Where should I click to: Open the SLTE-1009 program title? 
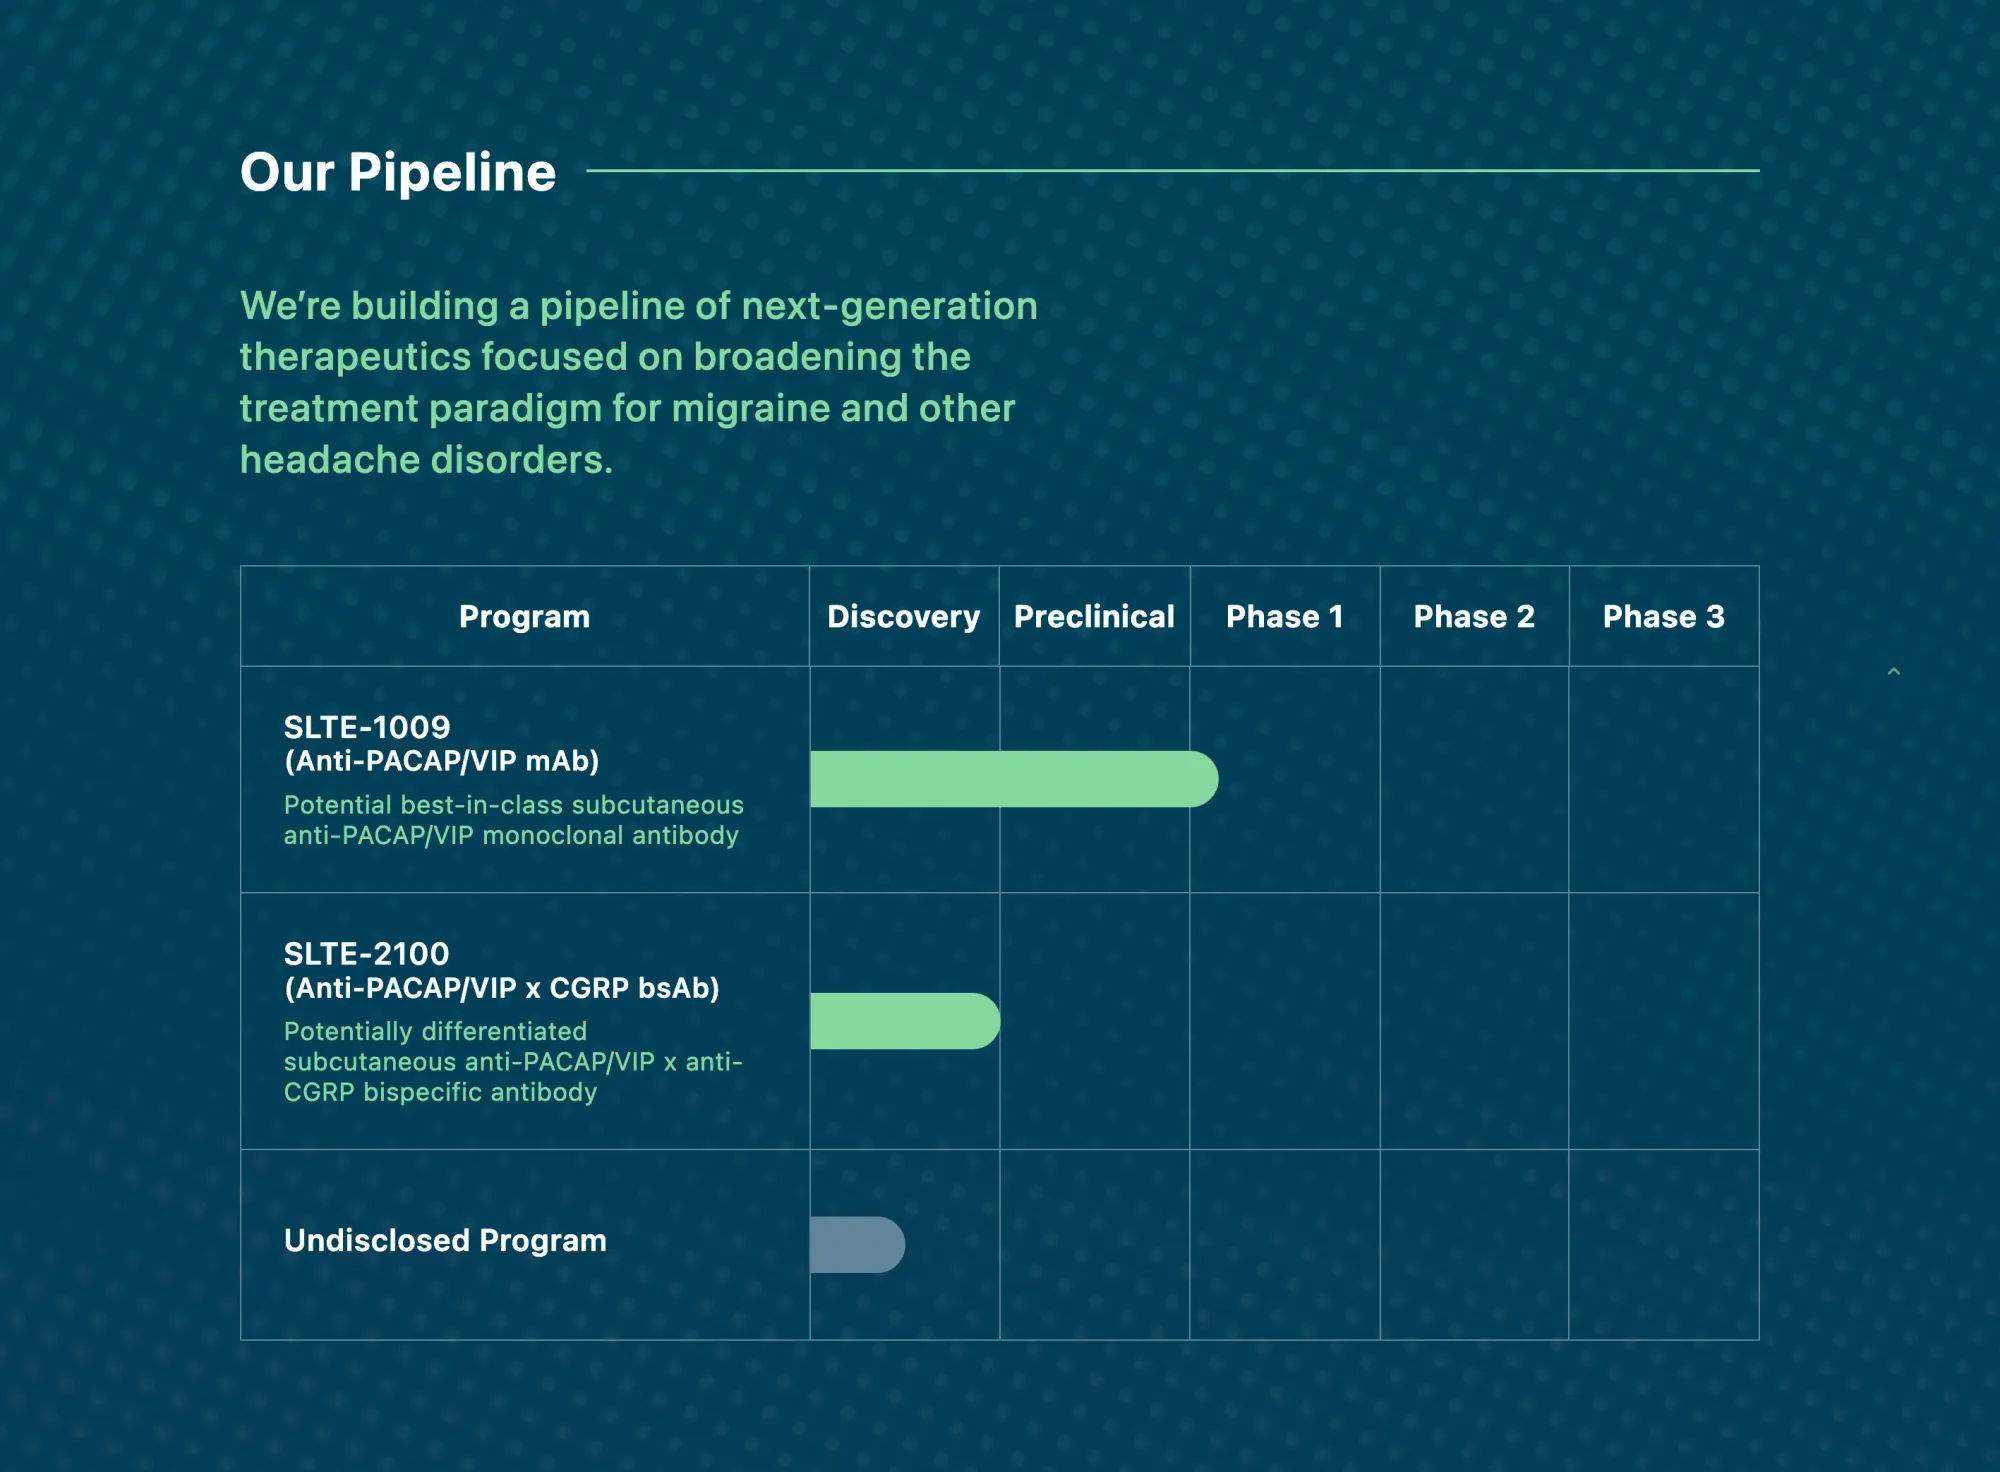click(367, 727)
